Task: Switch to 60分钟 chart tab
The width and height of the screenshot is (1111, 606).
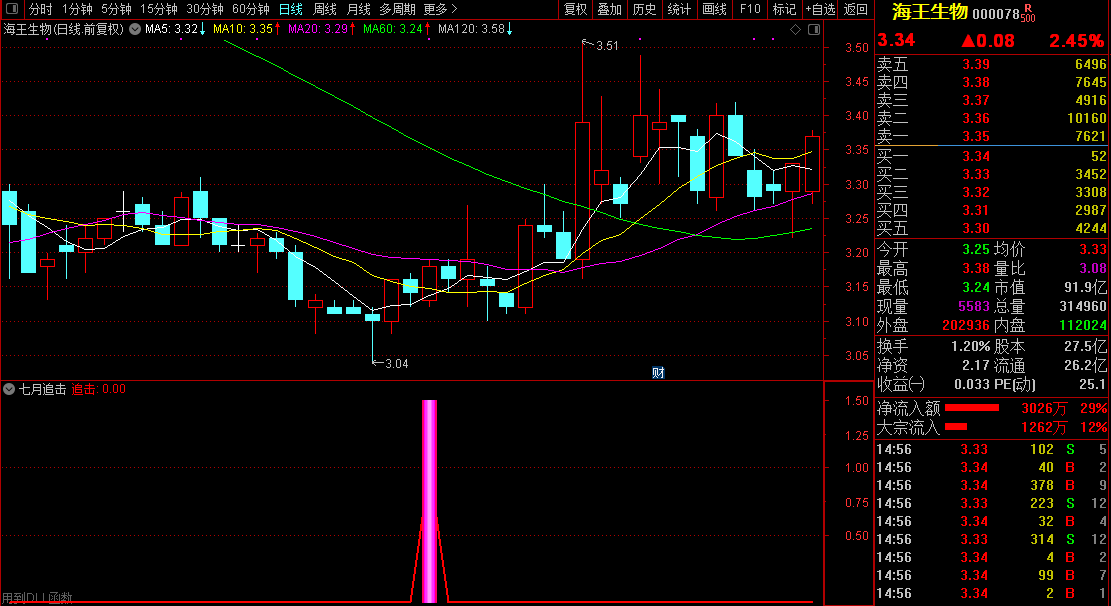Action: [250, 9]
